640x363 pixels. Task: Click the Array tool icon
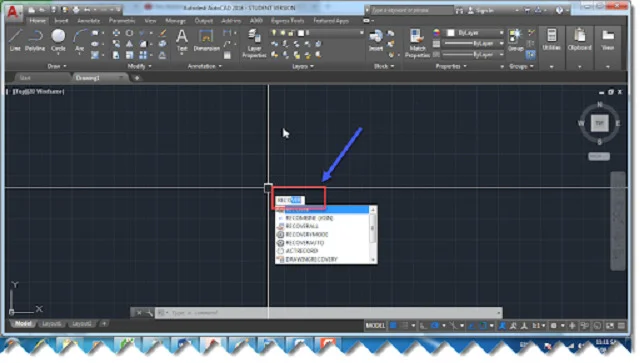143,55
